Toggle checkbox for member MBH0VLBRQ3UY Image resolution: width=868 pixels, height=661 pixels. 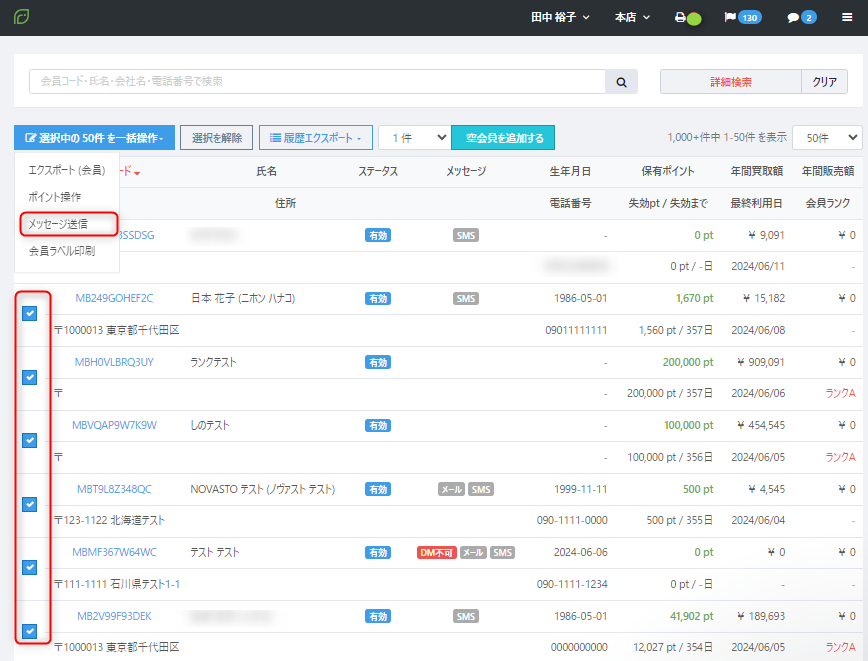point(30,377)
